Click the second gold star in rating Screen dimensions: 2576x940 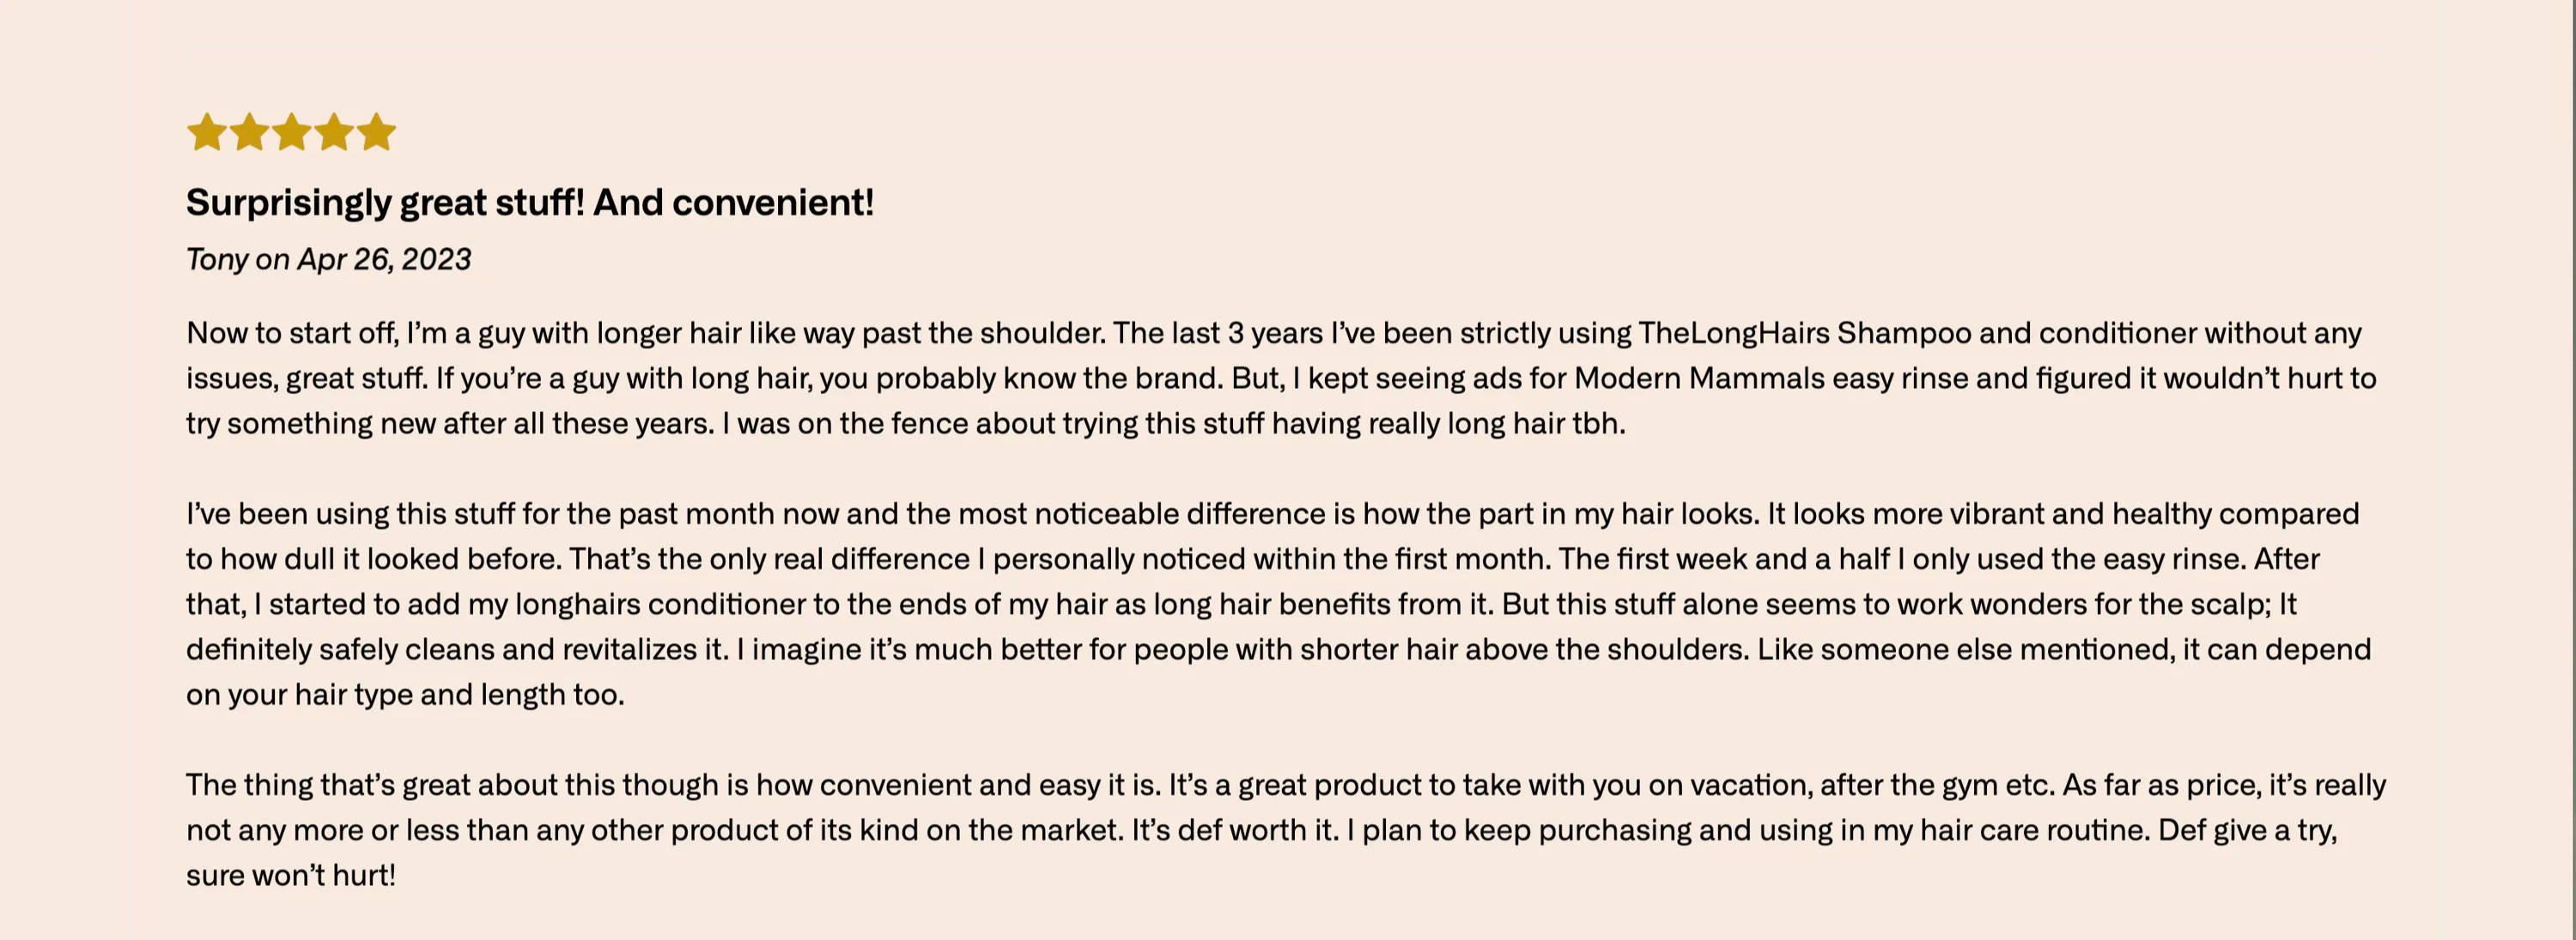pyautogui.click(x=249, y=132)
